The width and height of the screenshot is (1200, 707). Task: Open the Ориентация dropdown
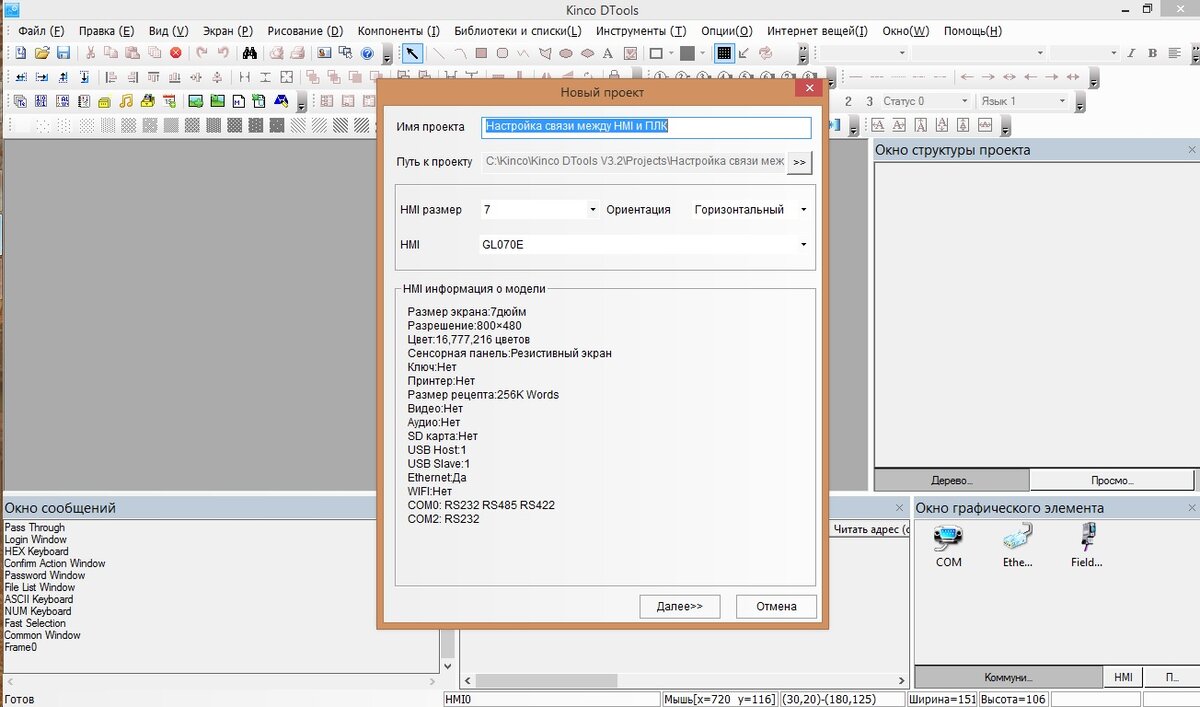[x=804, y=210]
